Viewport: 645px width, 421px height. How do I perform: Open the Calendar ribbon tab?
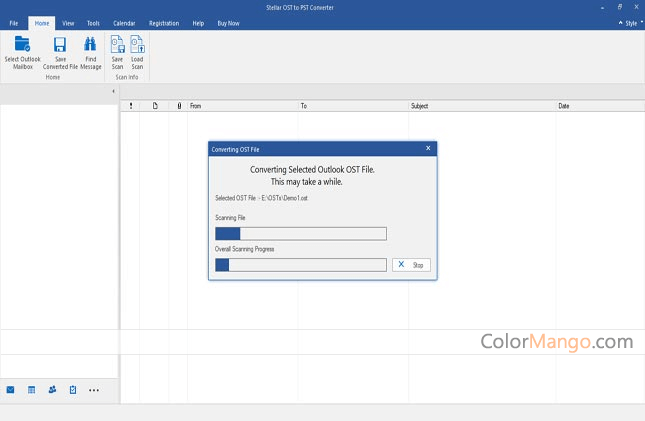click(124, 23)
